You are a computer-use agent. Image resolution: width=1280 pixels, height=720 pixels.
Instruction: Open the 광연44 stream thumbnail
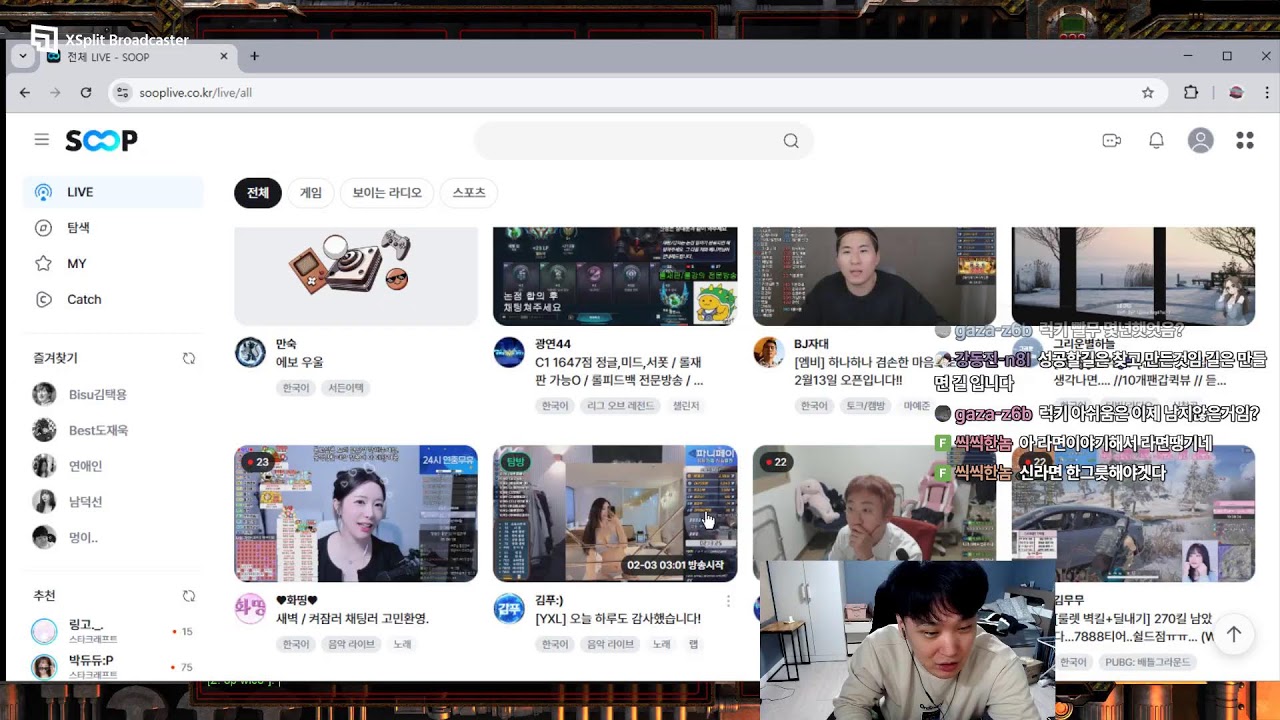615,276
